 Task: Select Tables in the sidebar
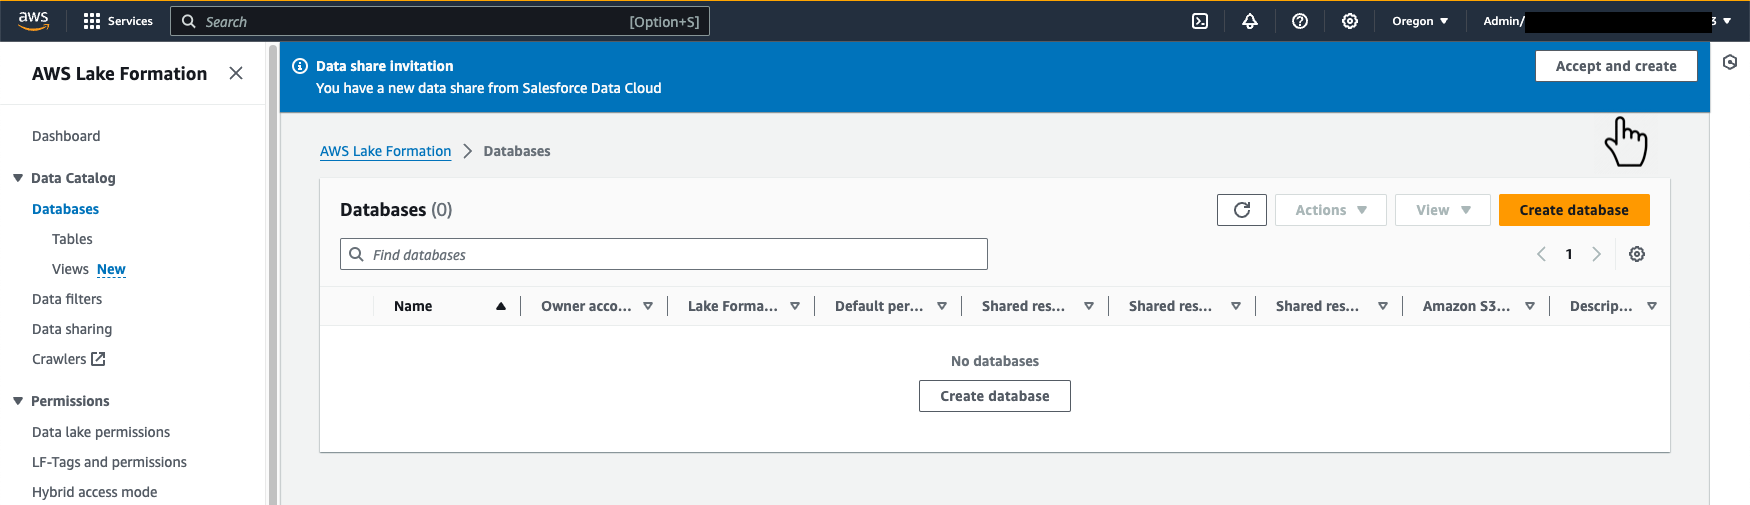pyautogui.click(x=72, y=239)
